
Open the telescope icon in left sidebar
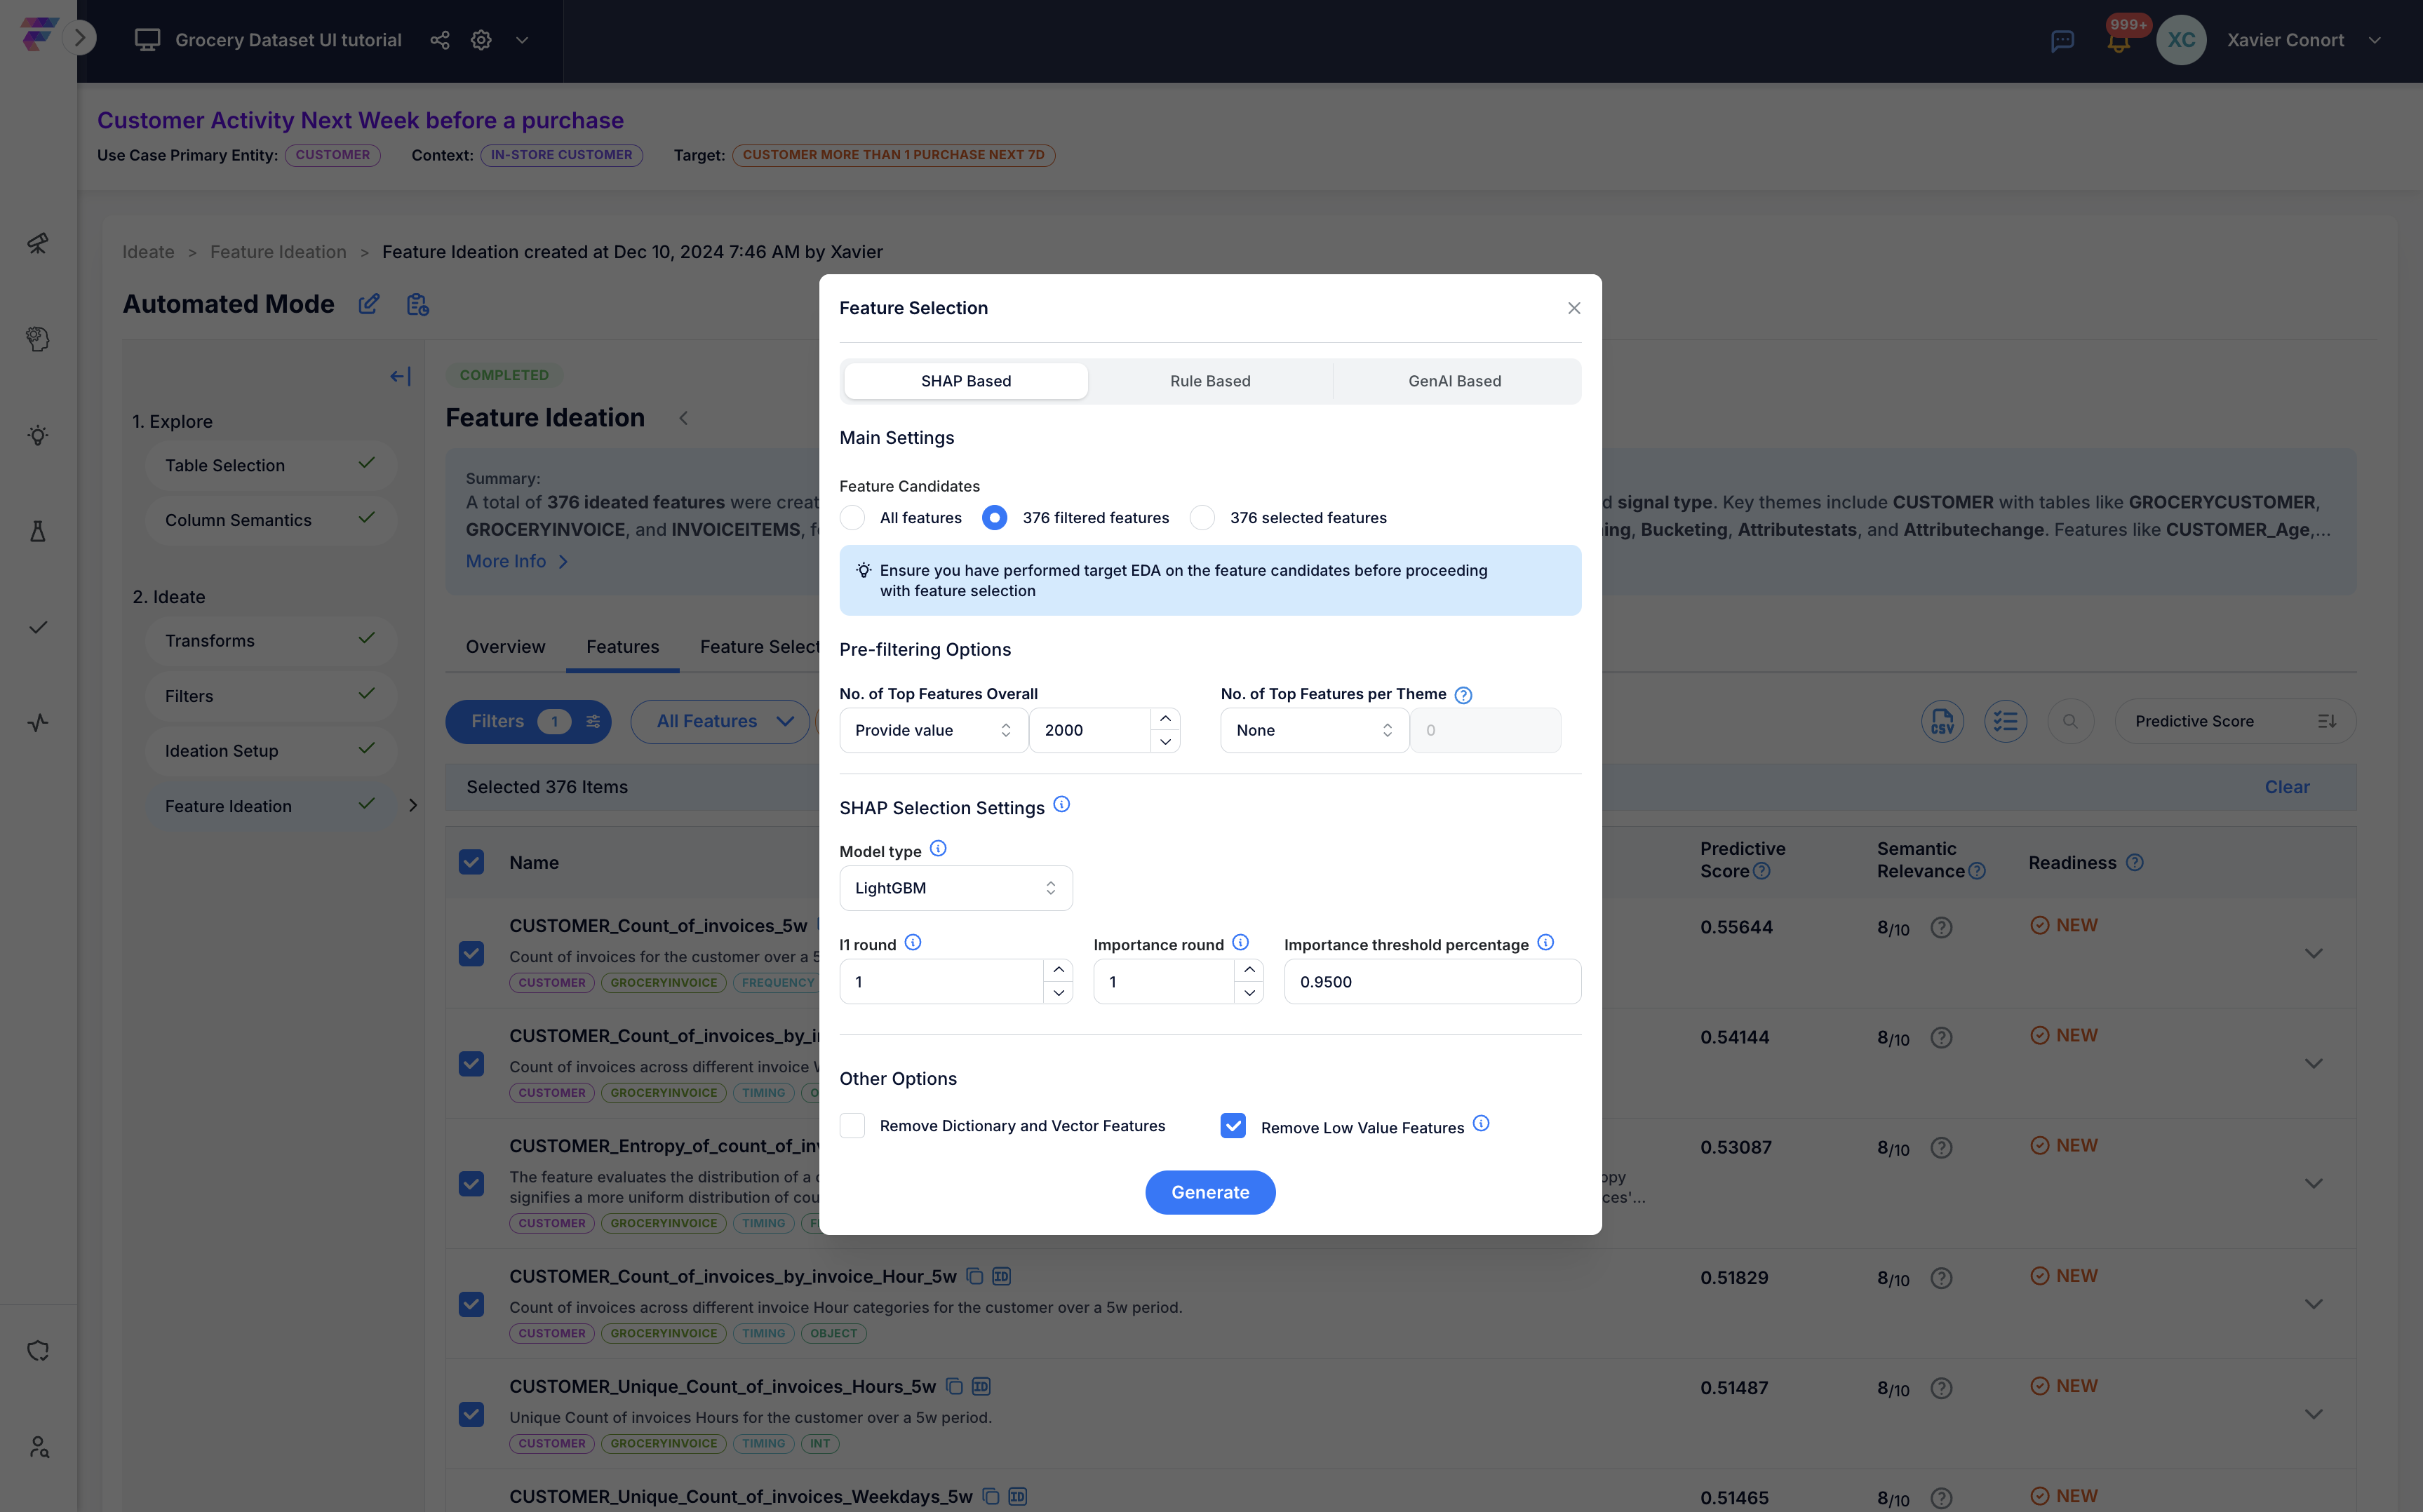(38, 243)
